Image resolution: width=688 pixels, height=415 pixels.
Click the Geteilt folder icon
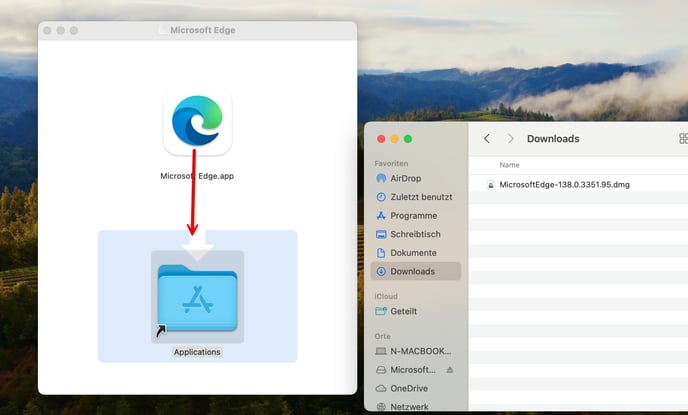tap(381, 311)
